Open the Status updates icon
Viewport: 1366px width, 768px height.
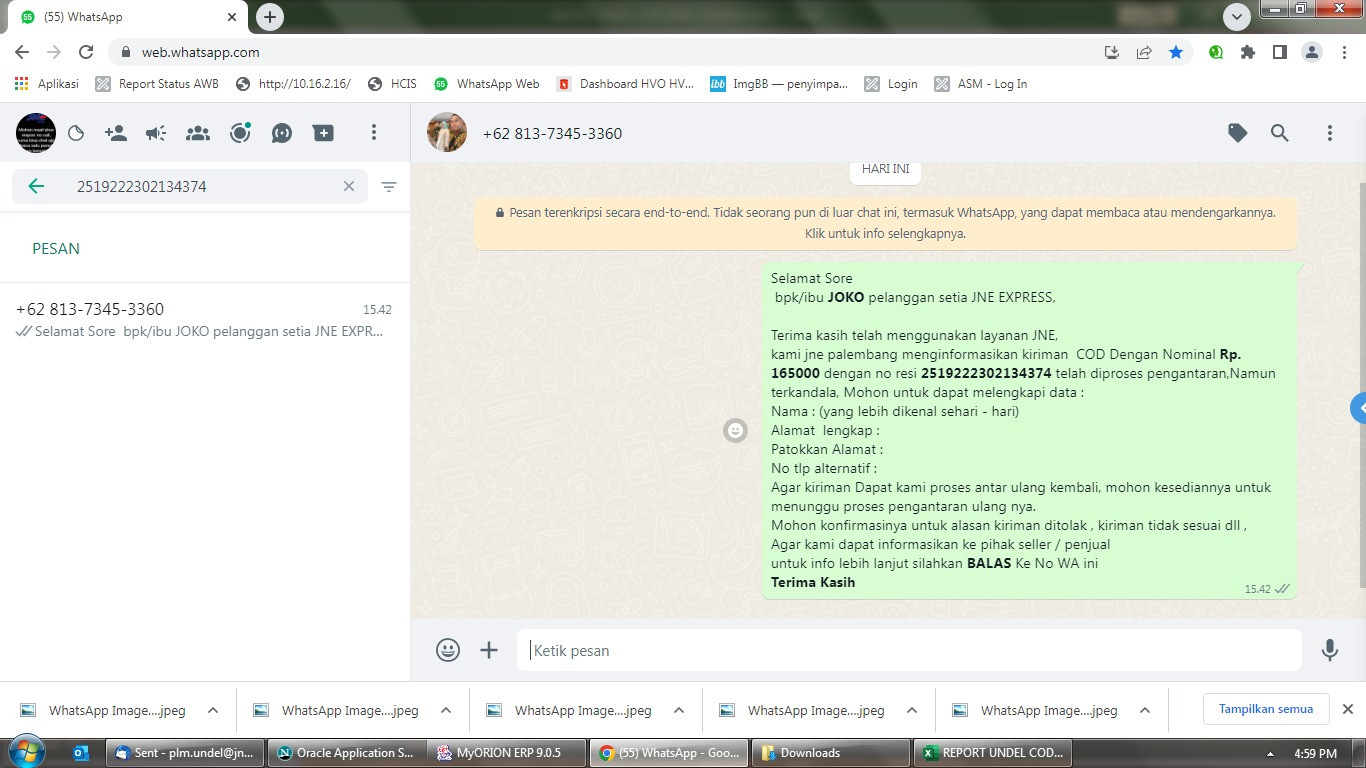tap(76, 133)
